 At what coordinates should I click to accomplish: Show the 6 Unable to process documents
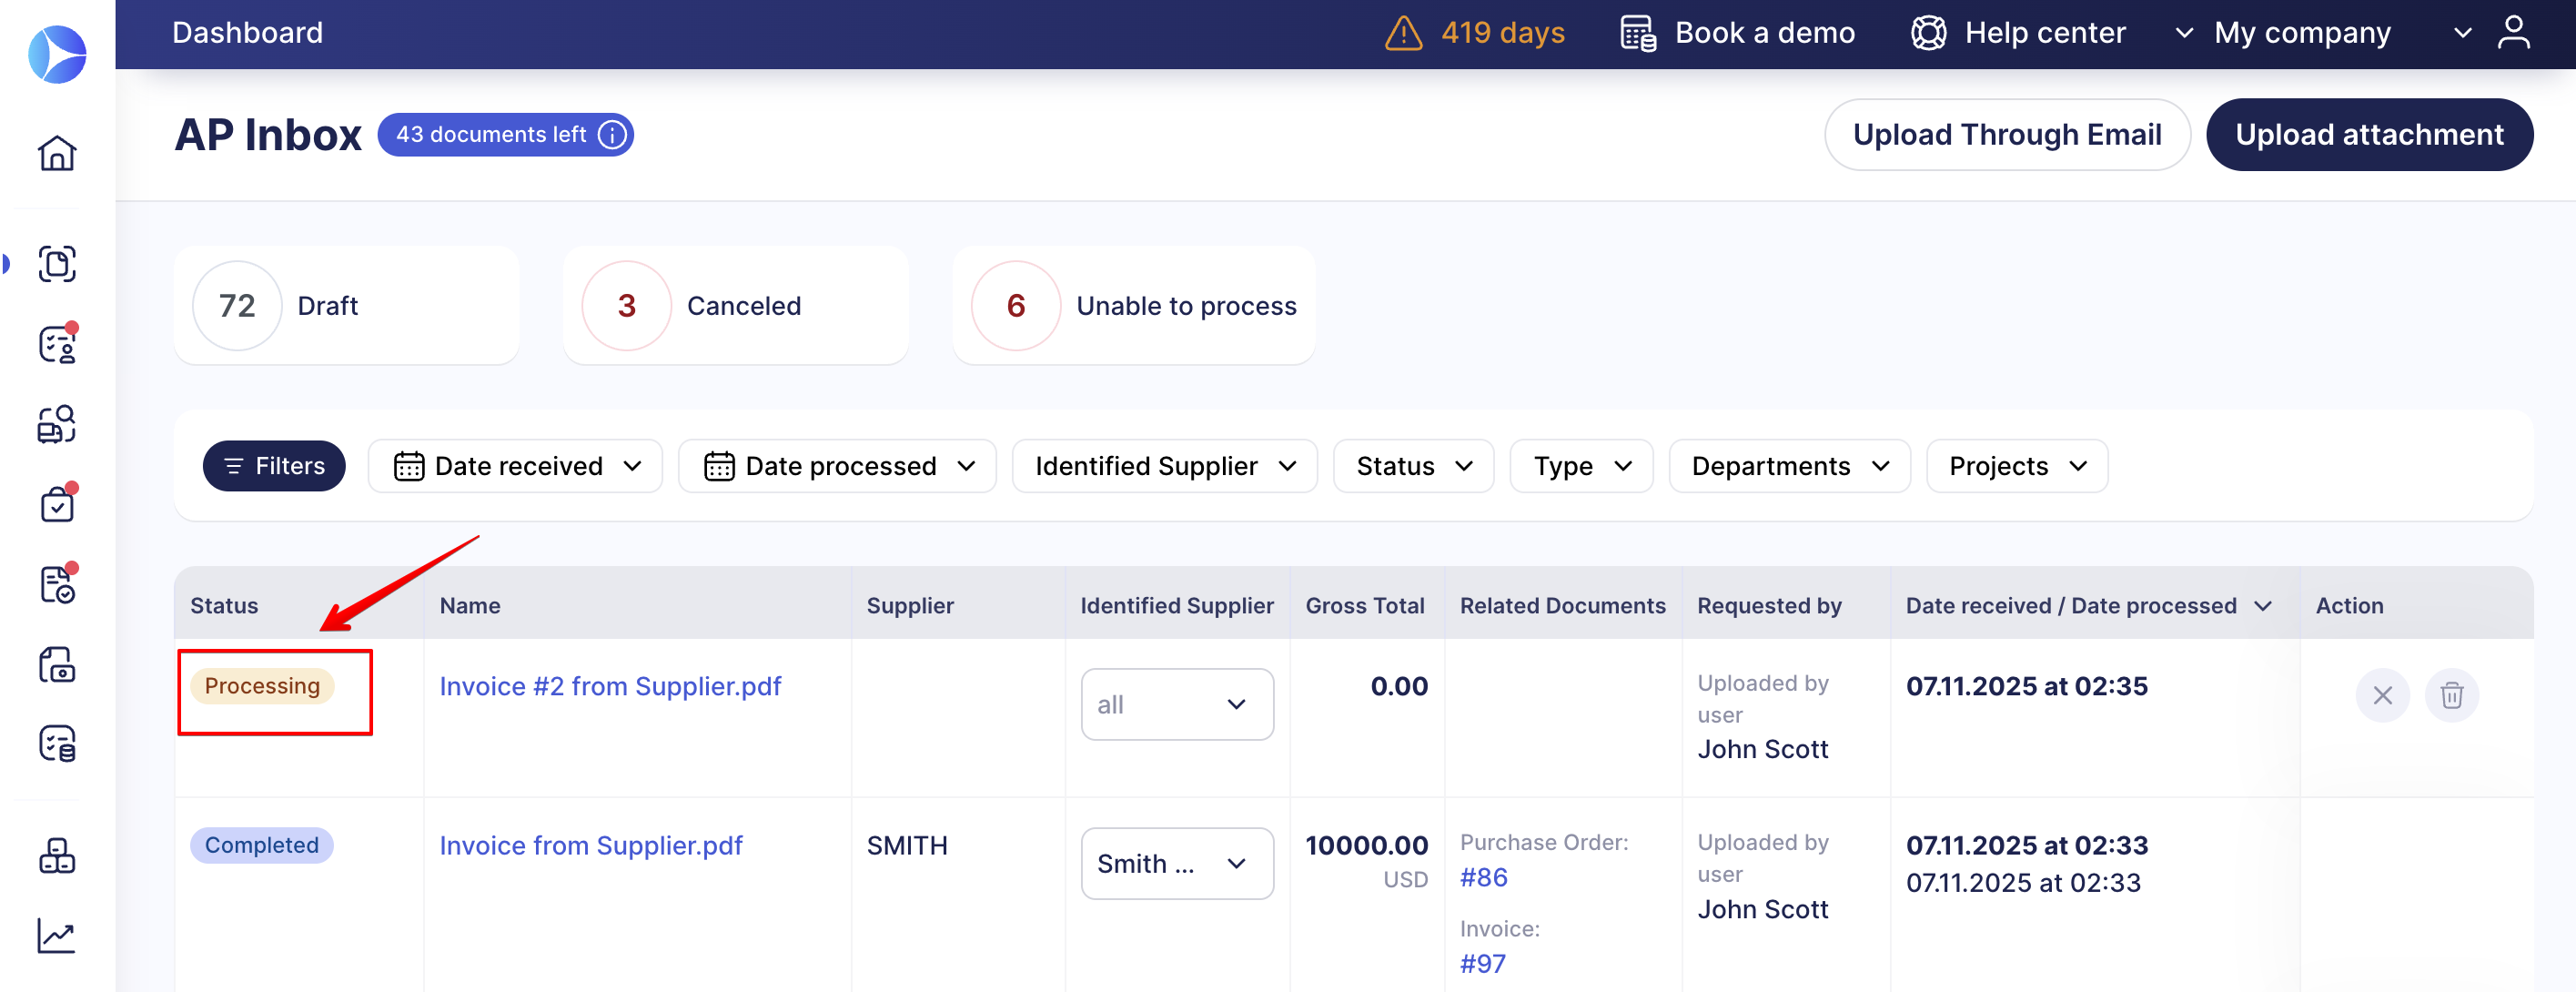(x=1134, y=305)
